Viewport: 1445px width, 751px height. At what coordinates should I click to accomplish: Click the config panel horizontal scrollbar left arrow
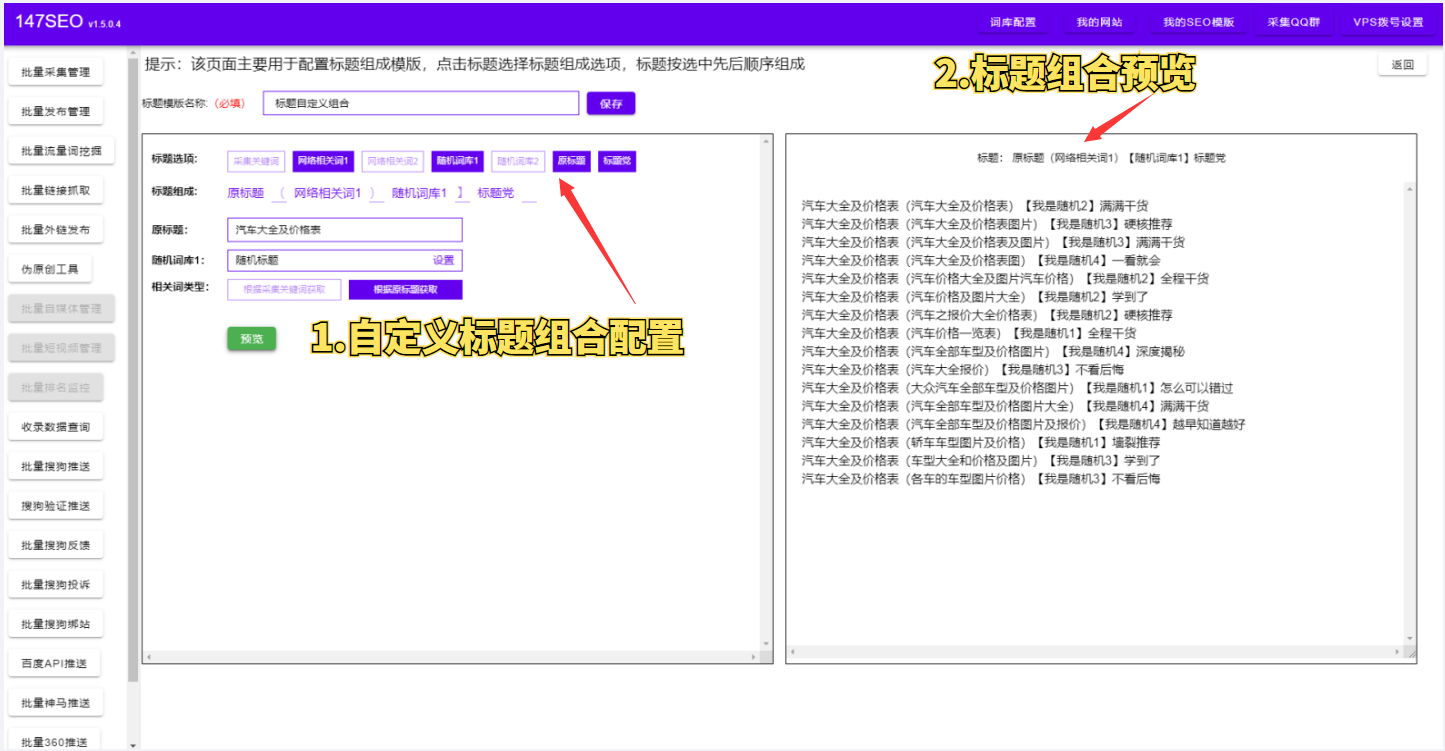(x=148, y=657)
